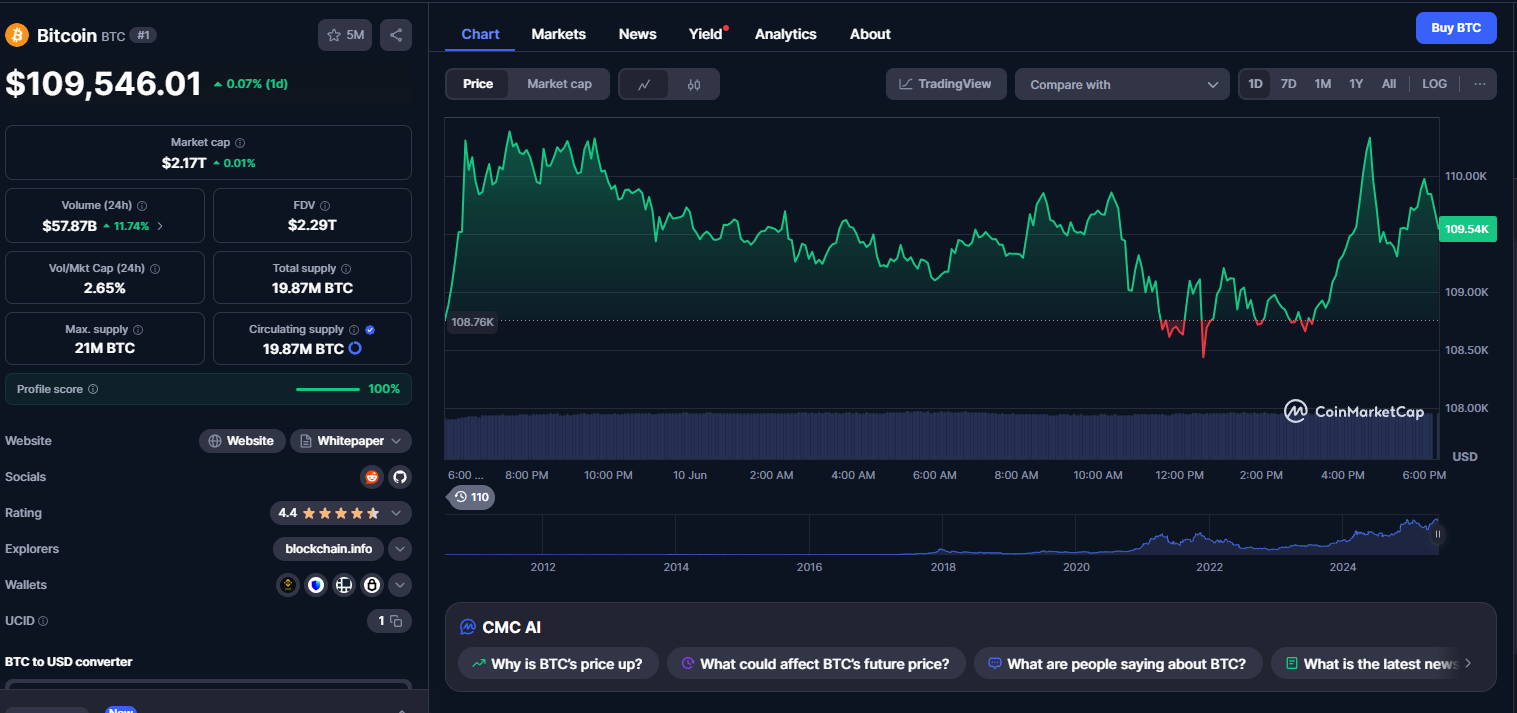This screenshot has height=713, width=1517.
Task: Click the verified badge beside Circulating supply
Action: (x=370, y=330)
